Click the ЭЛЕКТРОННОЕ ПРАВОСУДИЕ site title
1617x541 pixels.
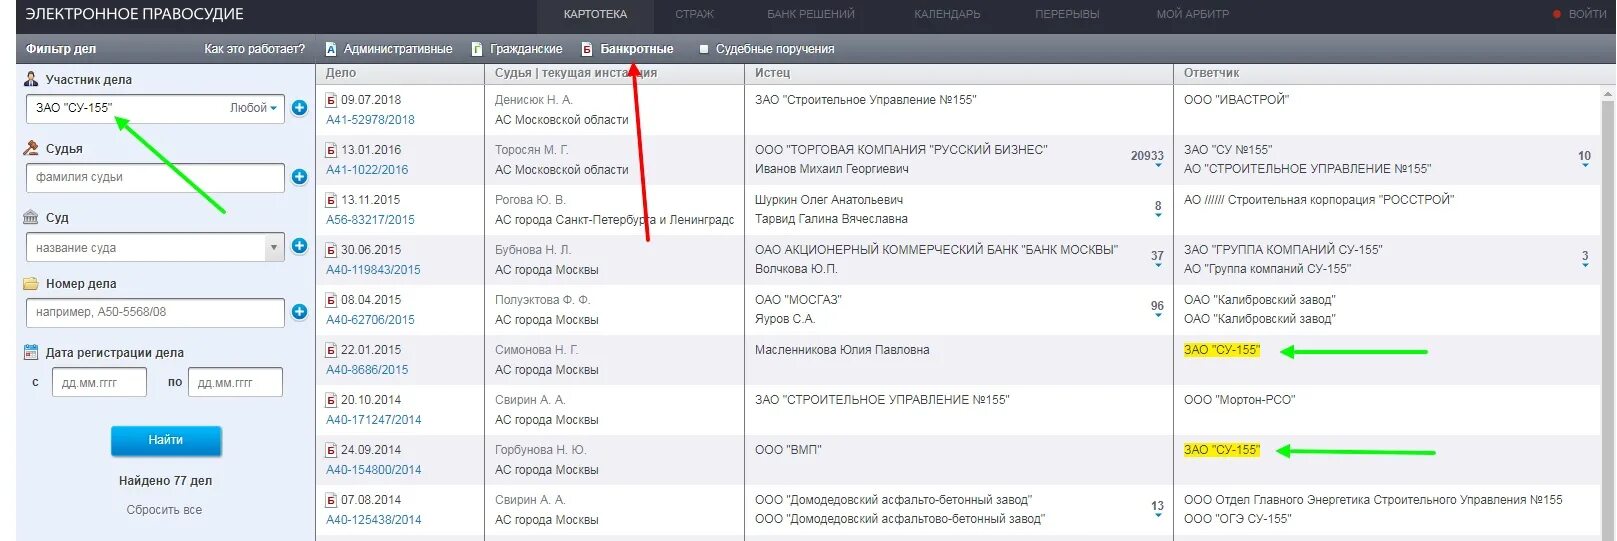click(x=134, y=14)
